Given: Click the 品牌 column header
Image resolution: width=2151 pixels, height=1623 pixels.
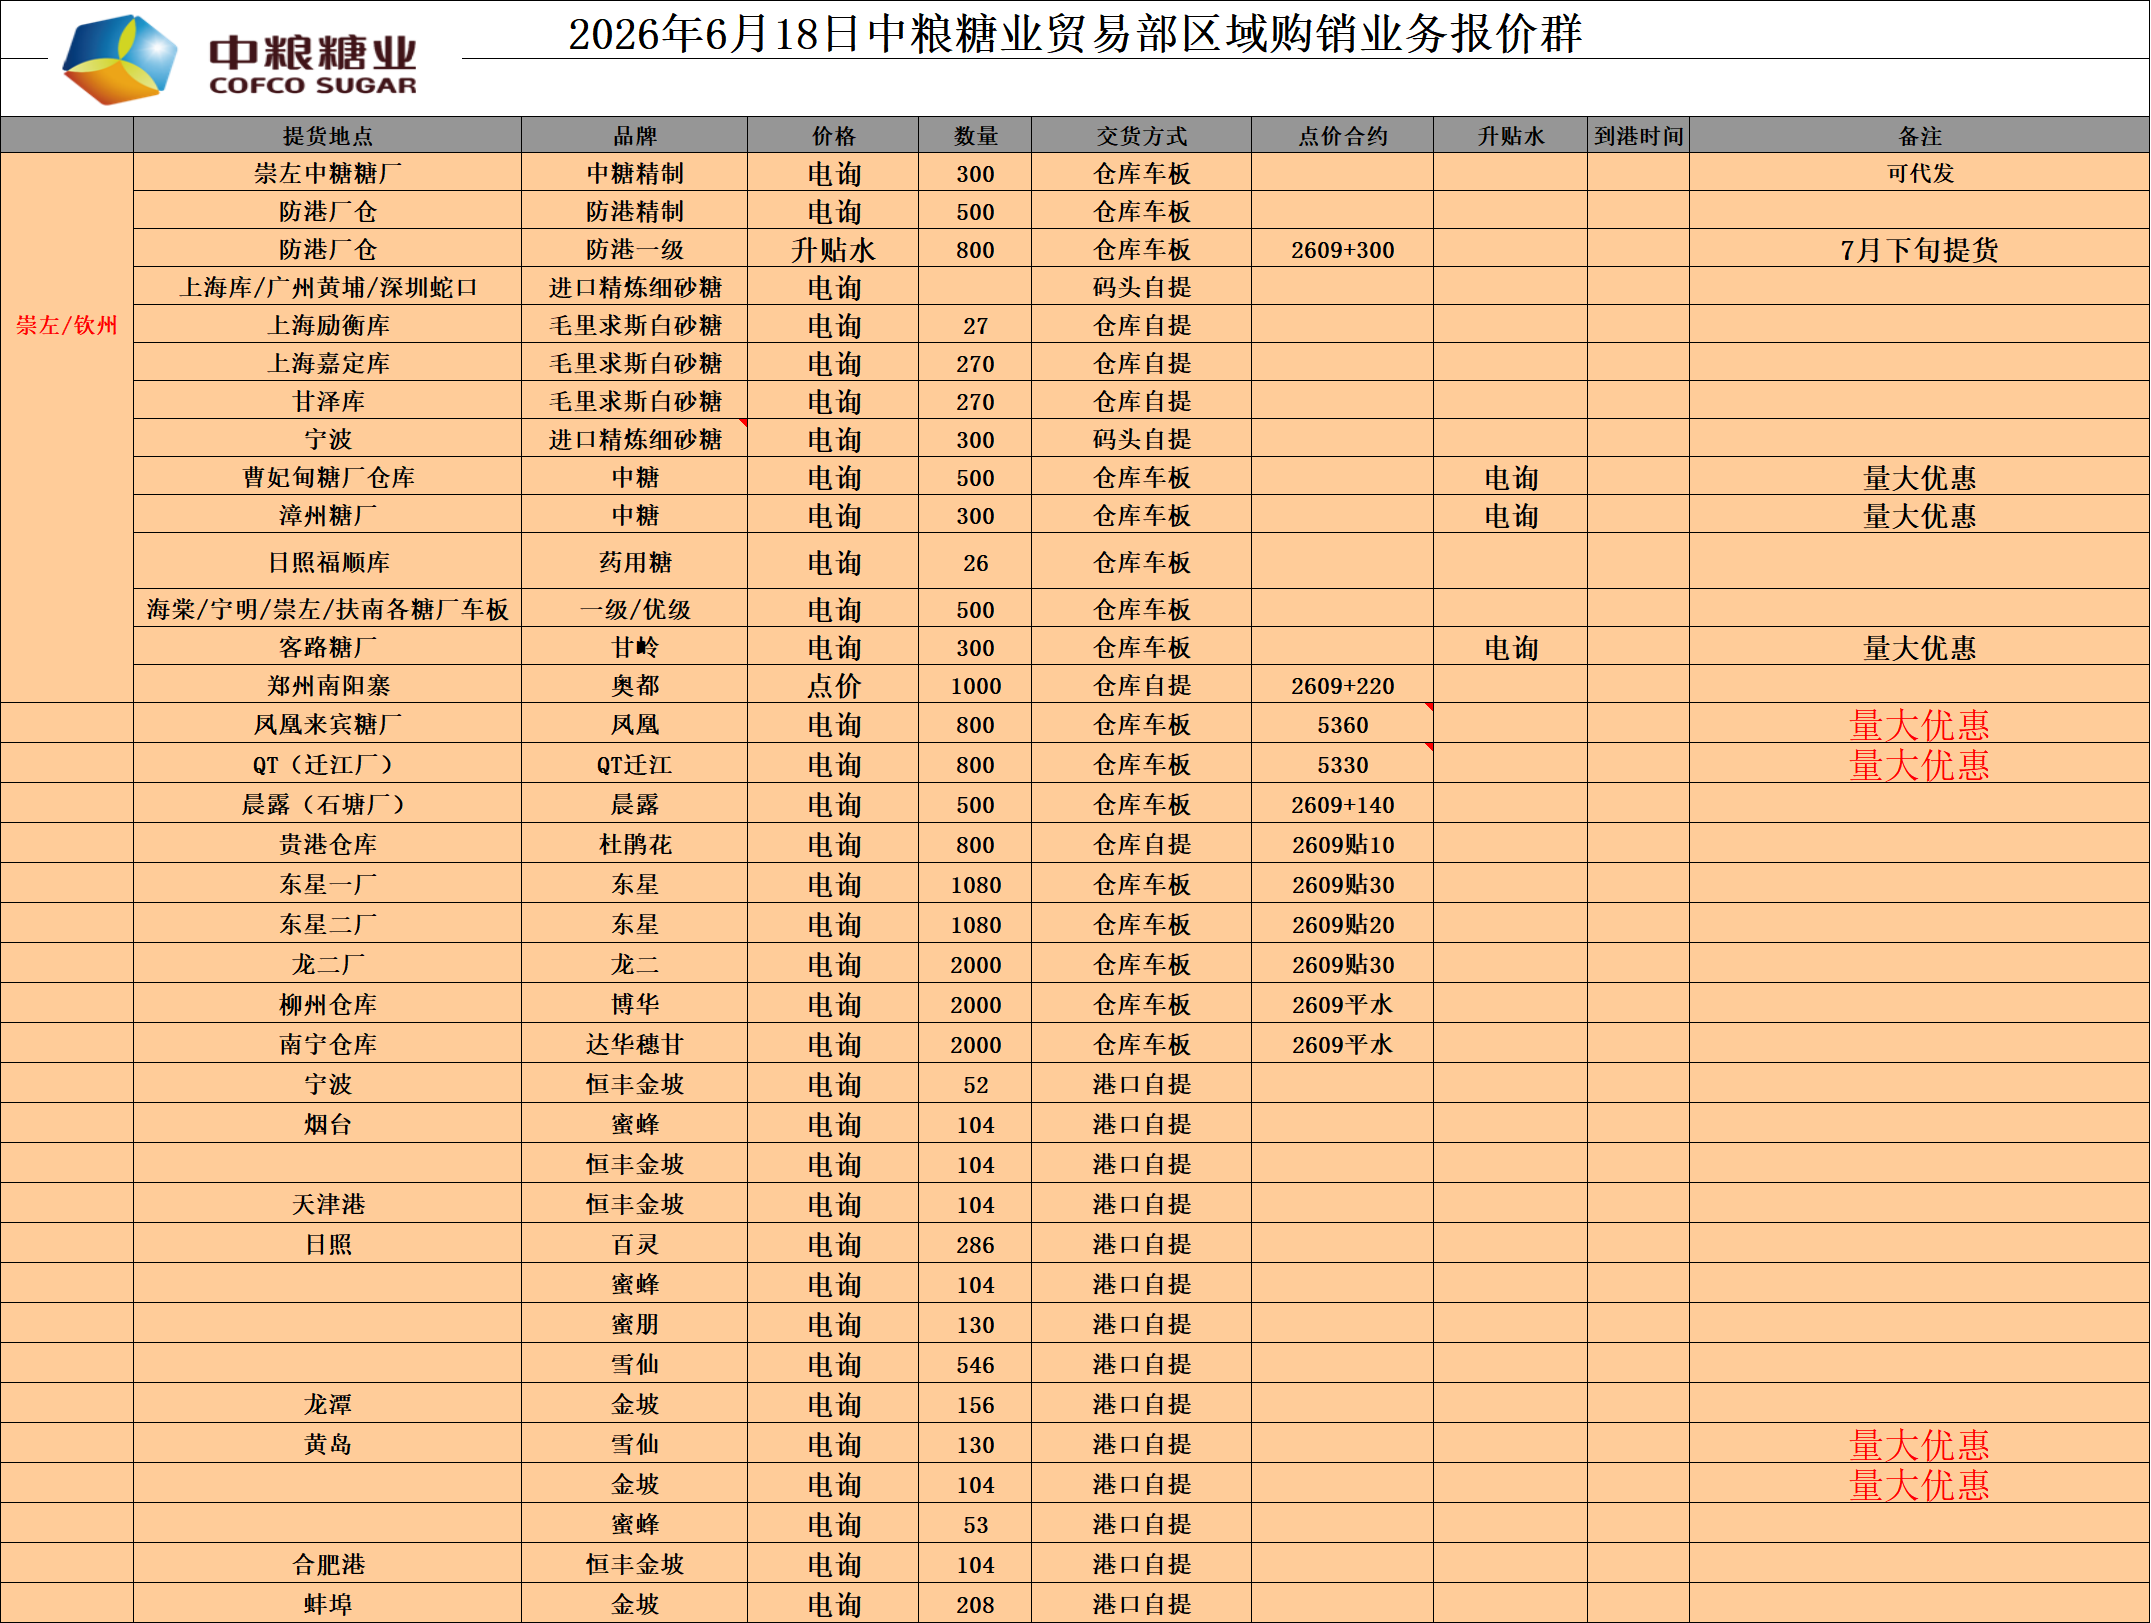Looking at the screenshot, I should [635, 135].
